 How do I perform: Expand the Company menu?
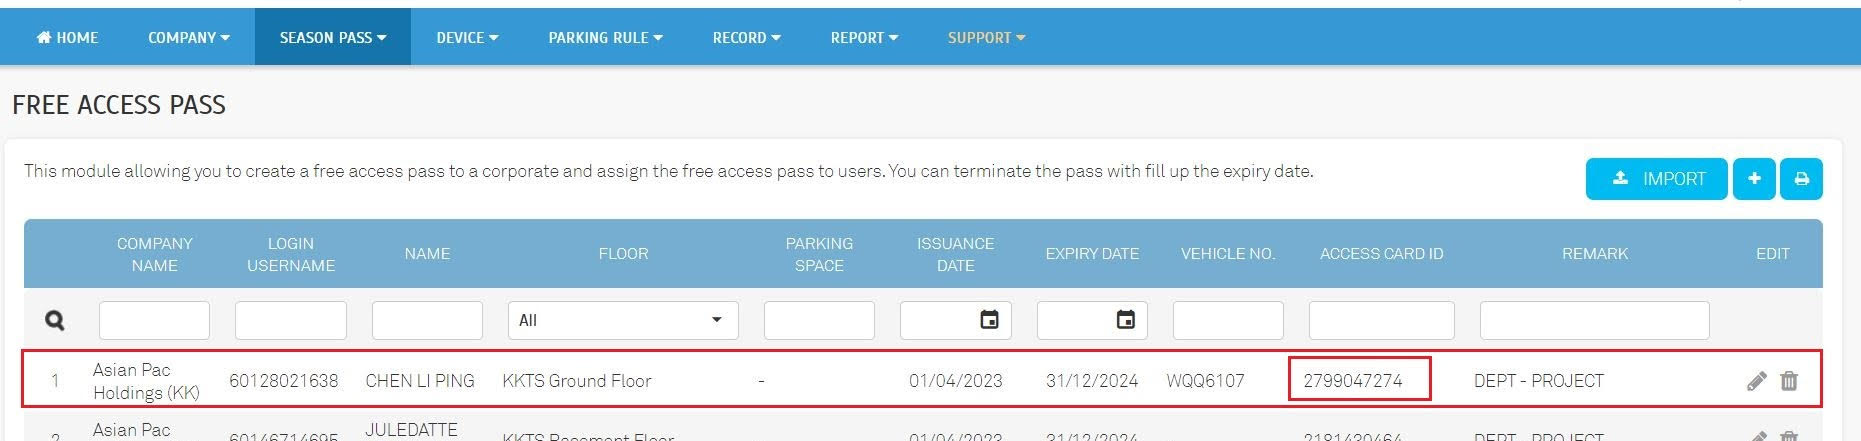pos(188,38)
